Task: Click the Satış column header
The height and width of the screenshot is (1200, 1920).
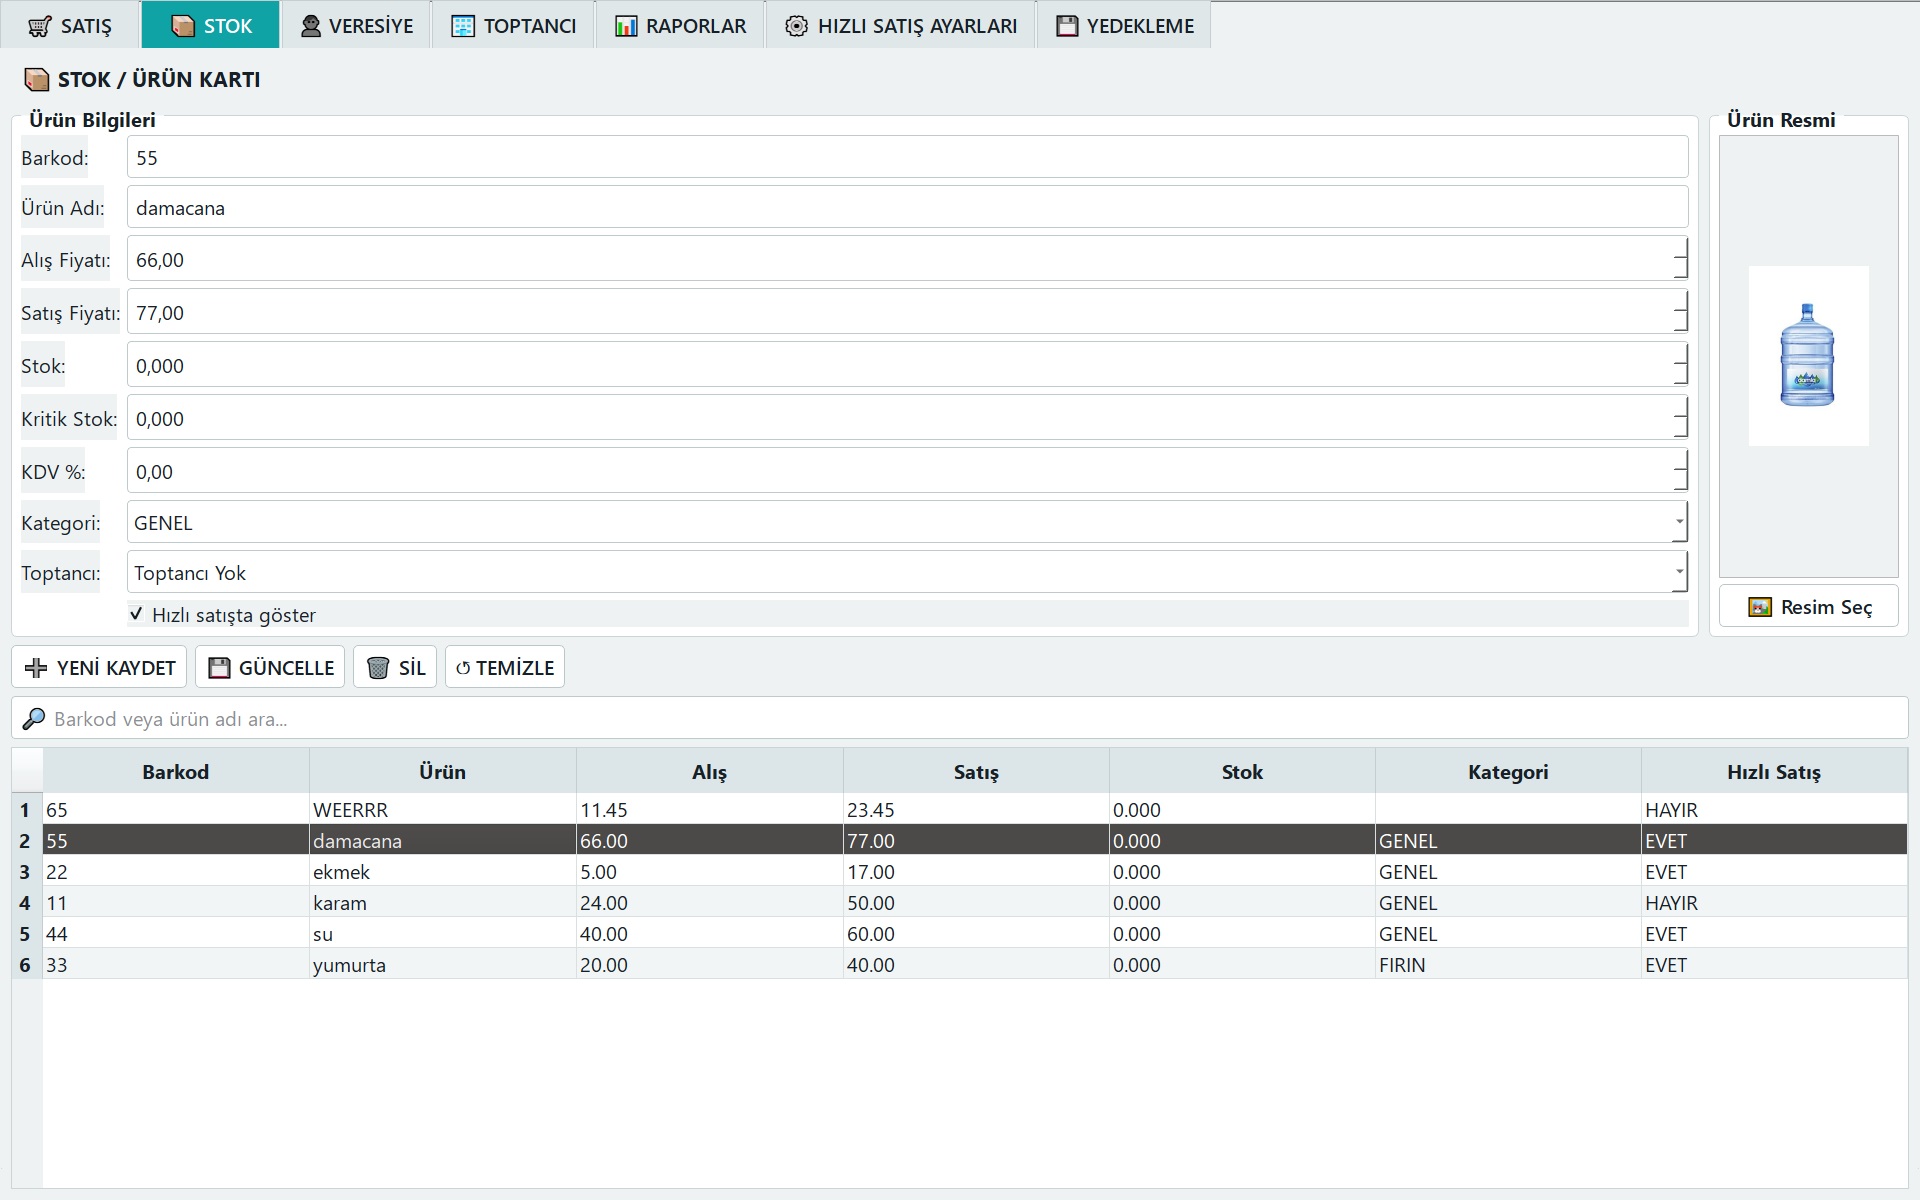Action: coord(976,772)
